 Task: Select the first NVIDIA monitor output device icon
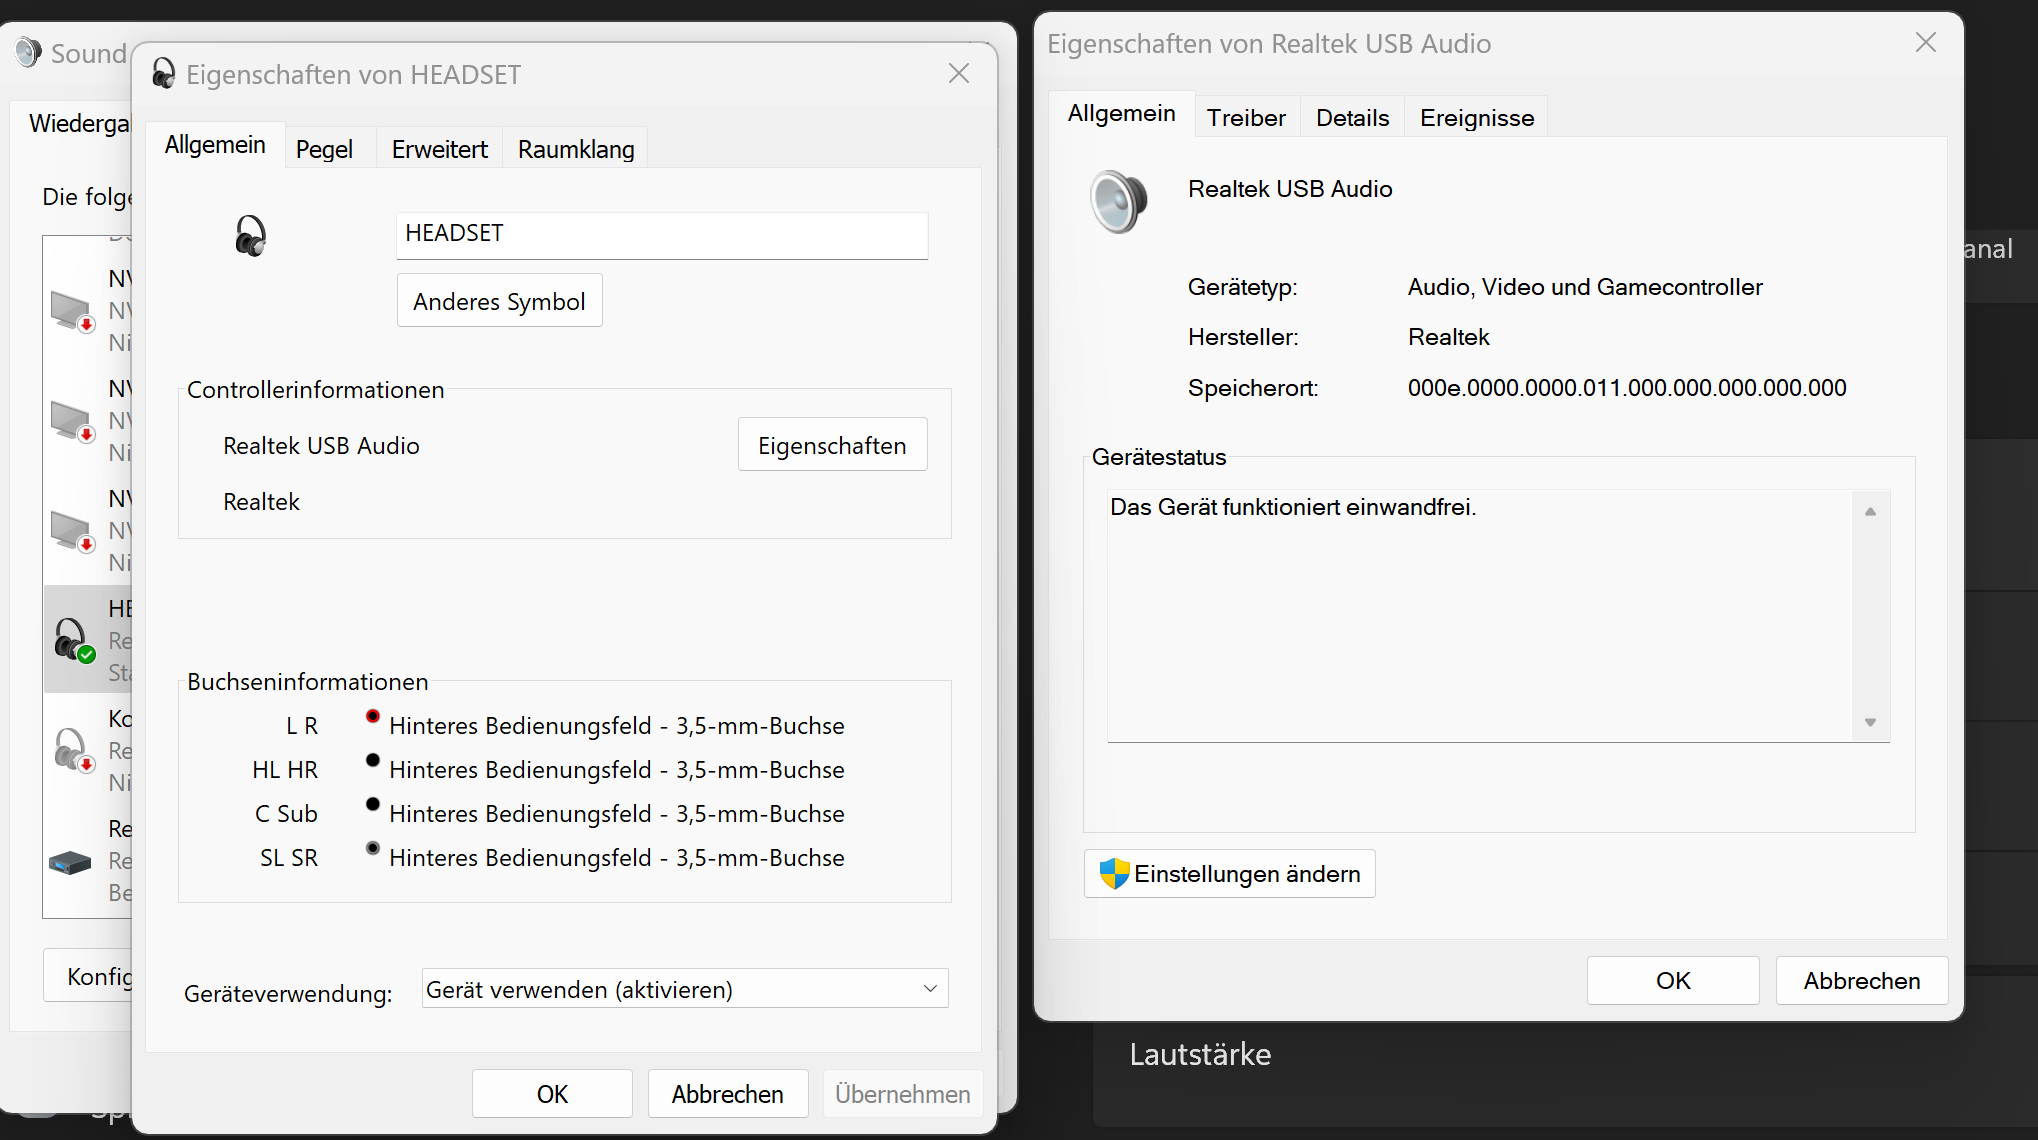coord(72,311)
